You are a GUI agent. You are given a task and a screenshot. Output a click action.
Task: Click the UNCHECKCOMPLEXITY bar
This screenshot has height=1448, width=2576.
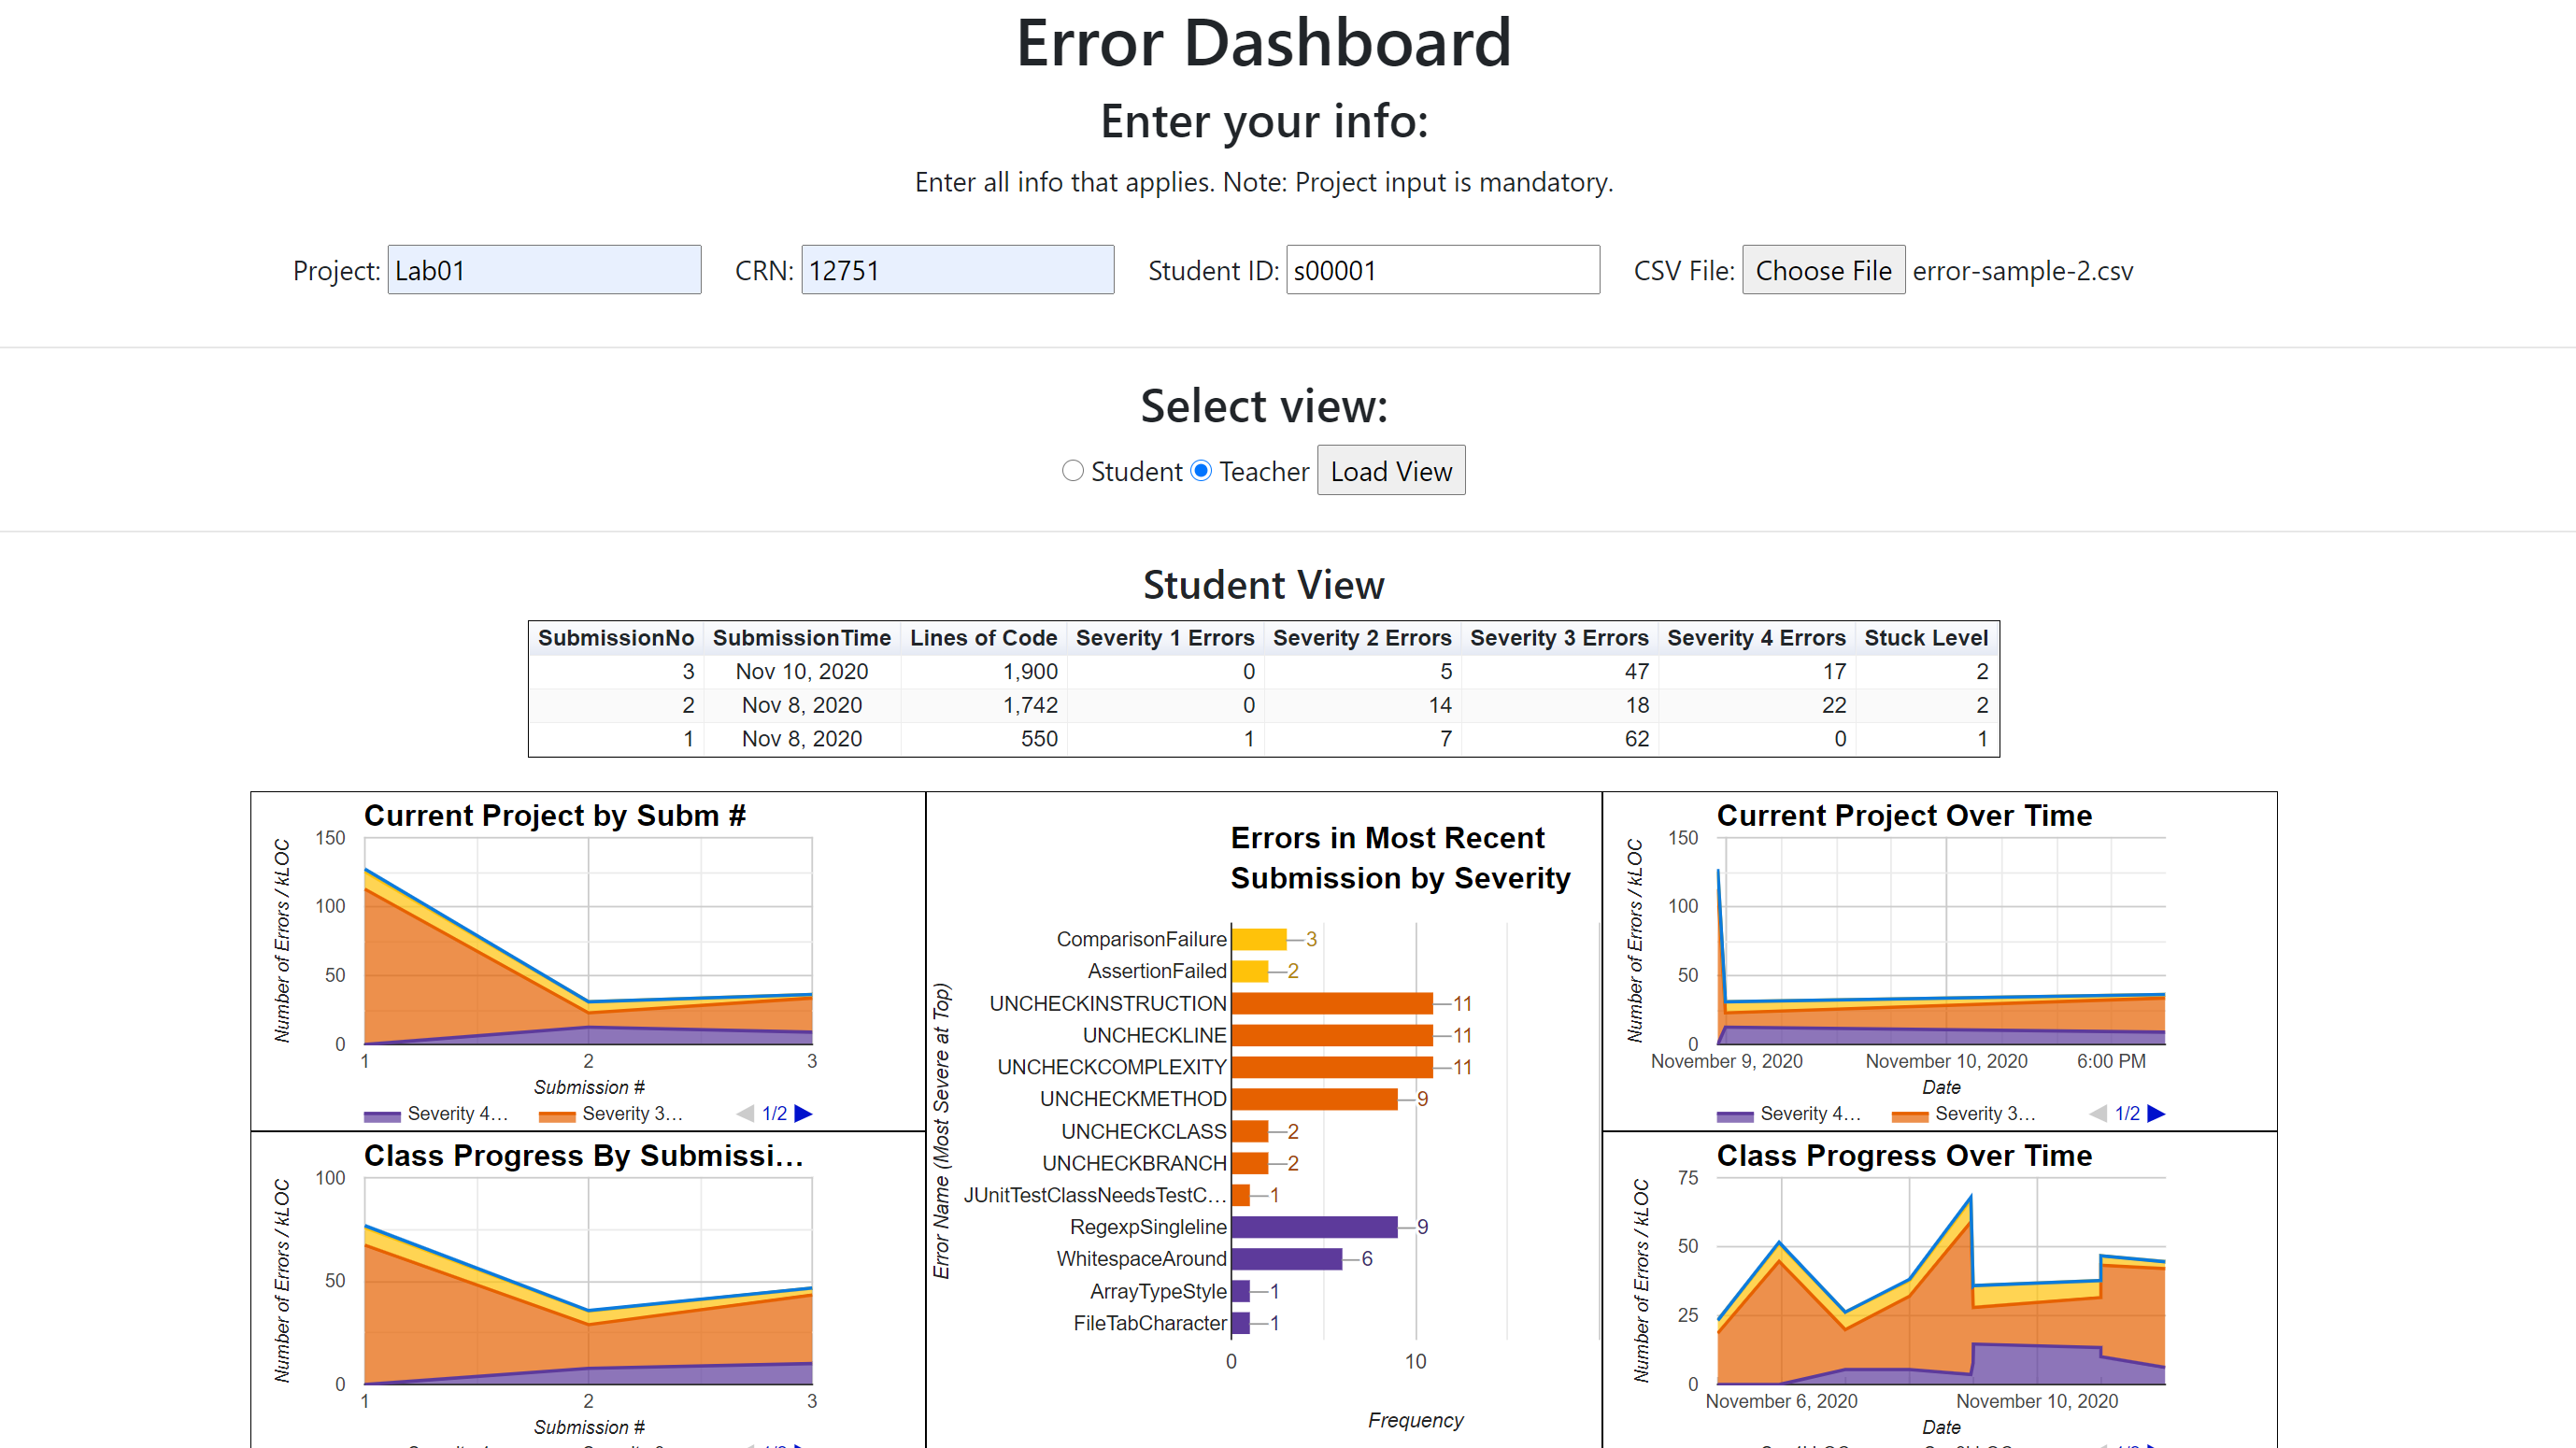click(x=1332, y=1067)
